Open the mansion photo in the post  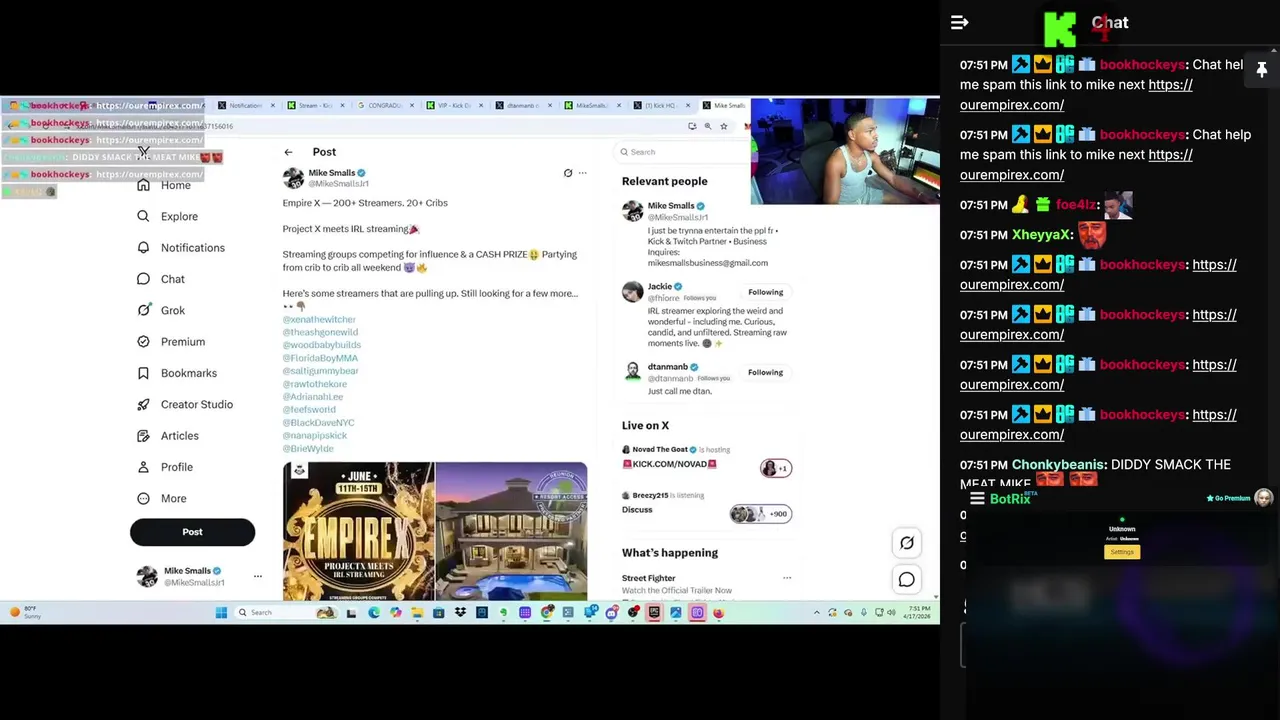pos(511,531)
